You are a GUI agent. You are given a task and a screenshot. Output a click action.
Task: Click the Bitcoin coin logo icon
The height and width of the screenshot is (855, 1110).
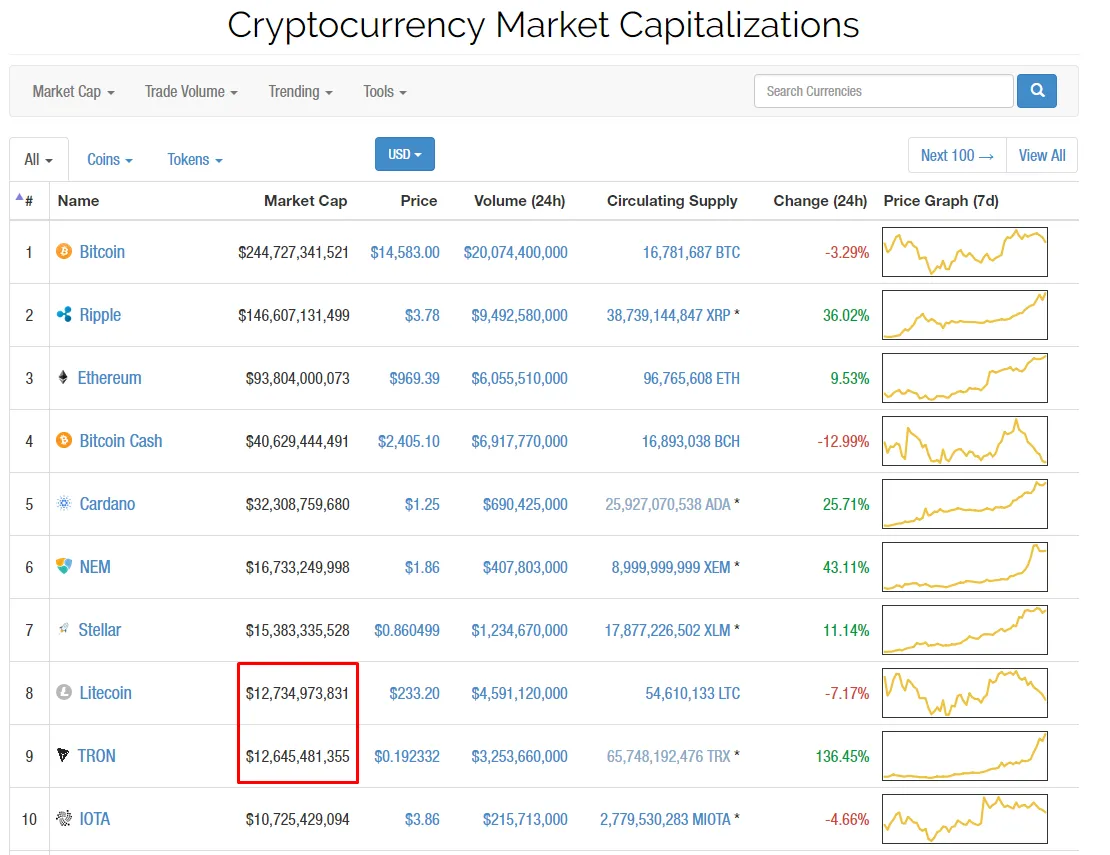click(x=64, y=251)
